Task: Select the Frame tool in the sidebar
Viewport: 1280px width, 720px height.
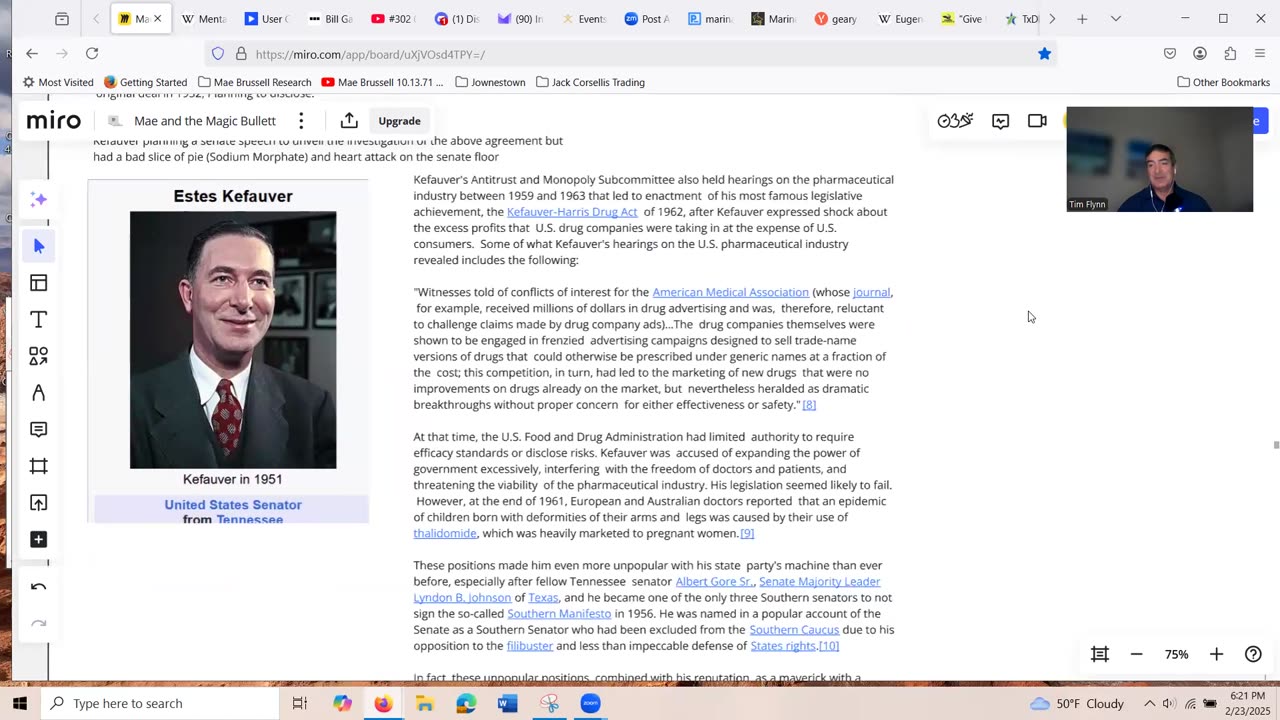Action: [x=38, y=466]
